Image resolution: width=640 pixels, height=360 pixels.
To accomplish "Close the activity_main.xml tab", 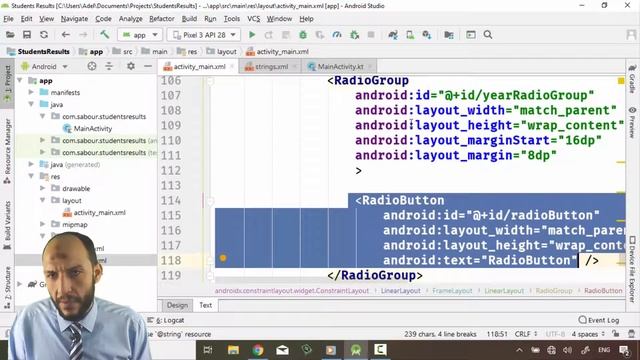I will click(x=231, y=67).
